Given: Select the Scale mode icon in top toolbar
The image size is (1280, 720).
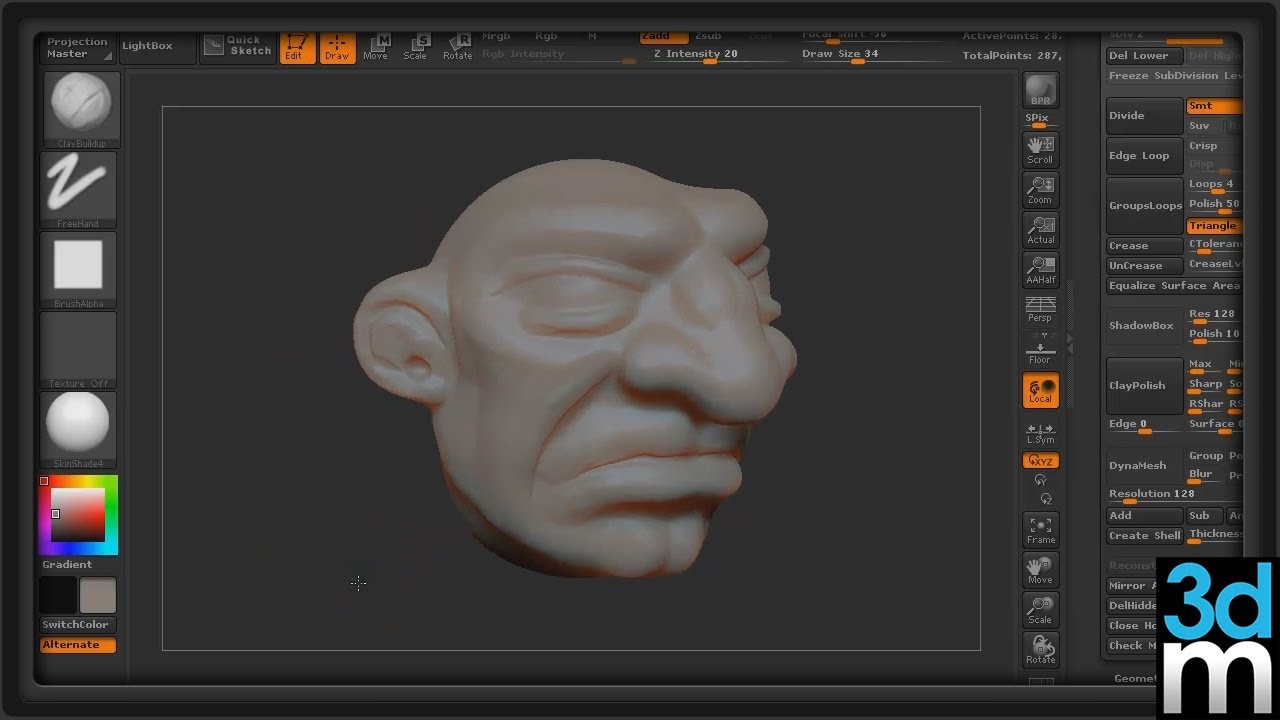Looking at the screenshot, I should tap(416, 46).
